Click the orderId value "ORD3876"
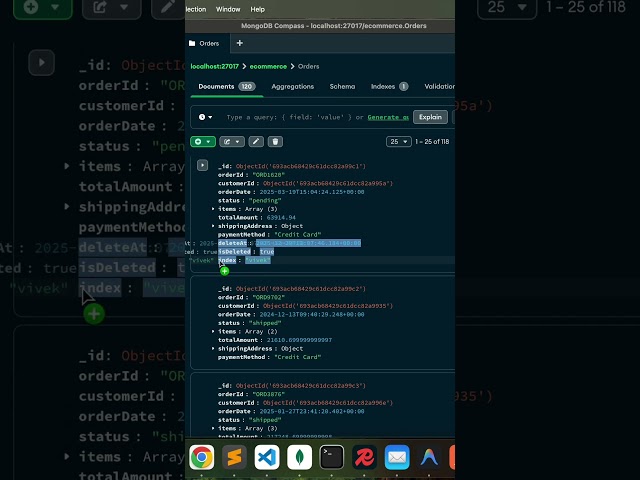640x480 pixels. click(x=269, y=394)
